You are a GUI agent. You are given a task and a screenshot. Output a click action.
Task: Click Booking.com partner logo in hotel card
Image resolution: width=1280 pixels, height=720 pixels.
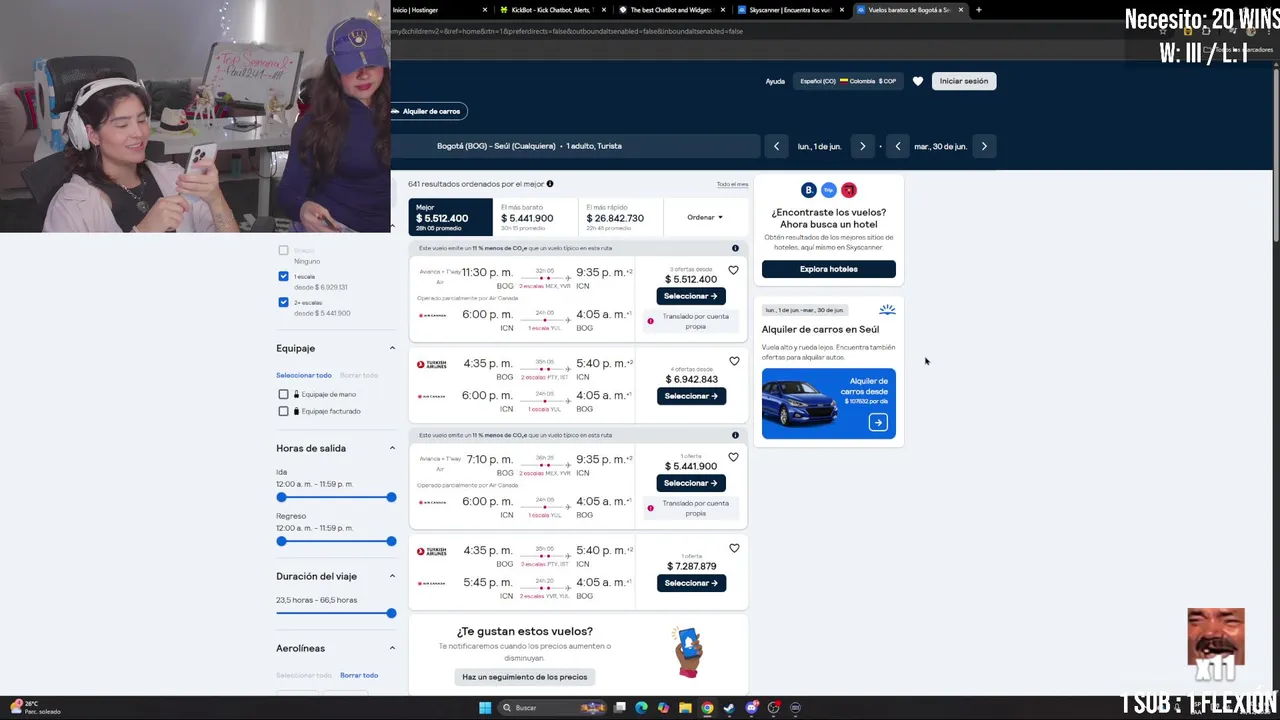pos(809,190)
